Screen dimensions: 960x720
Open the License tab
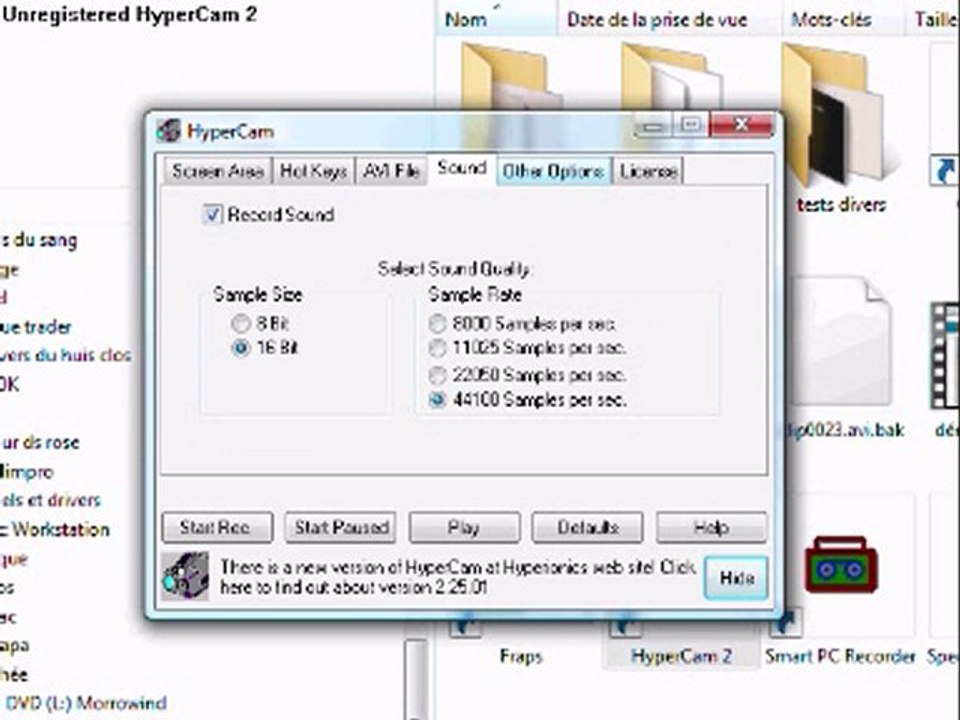[x=648, y=171]
